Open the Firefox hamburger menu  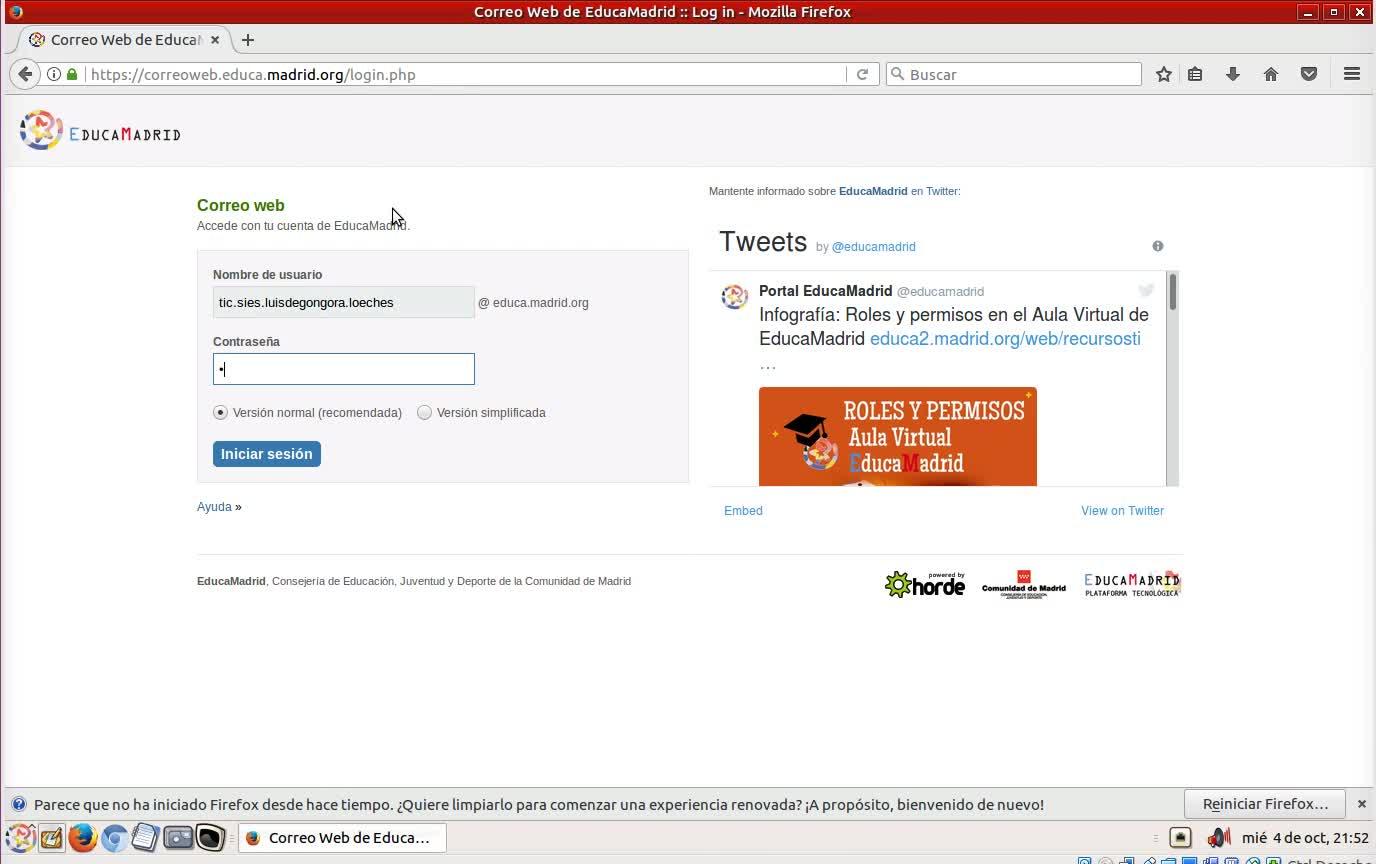pos(1352,74)
